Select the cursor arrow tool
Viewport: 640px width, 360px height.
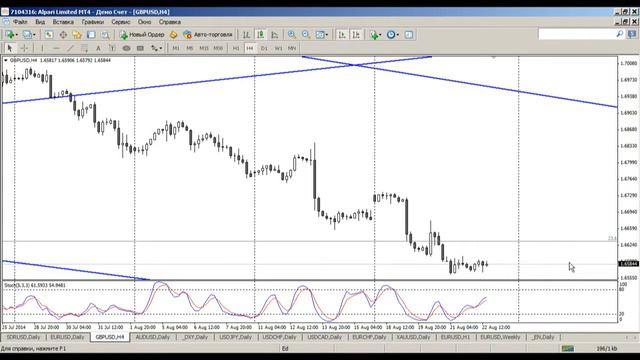pyautogui.click(x=10, y=48)
